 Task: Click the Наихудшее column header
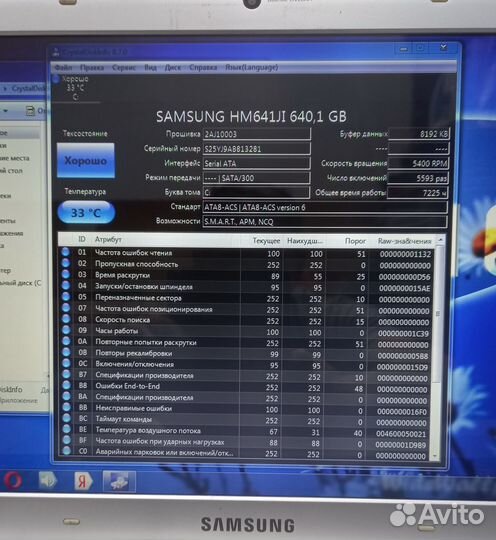click(304, 241)
